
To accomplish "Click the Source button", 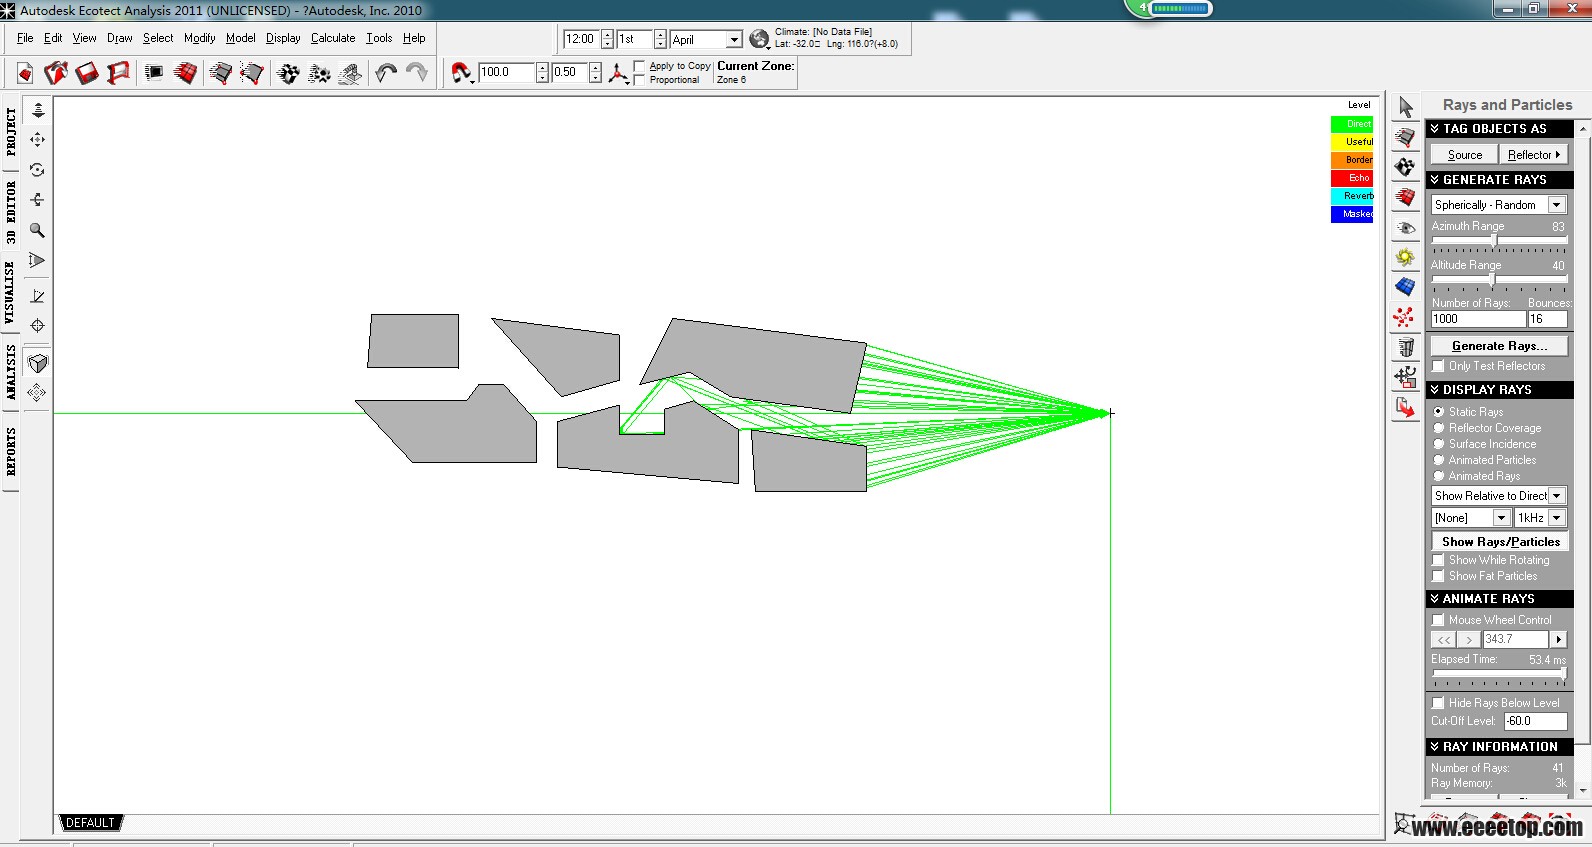I will click(1465, 155).
